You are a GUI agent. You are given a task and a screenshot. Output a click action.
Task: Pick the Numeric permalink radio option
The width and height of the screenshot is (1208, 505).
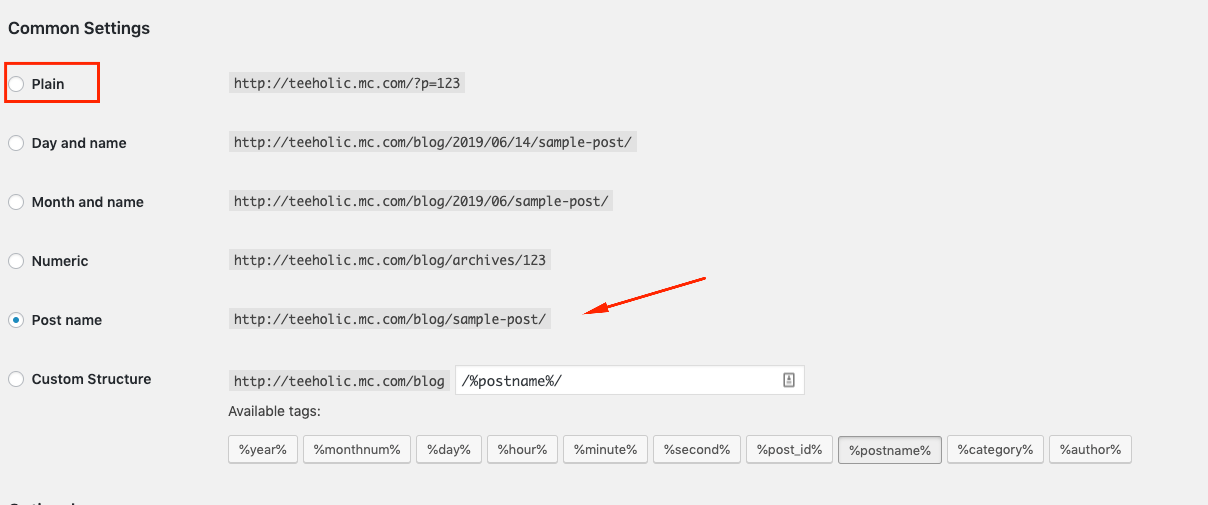tap(16, 261)
